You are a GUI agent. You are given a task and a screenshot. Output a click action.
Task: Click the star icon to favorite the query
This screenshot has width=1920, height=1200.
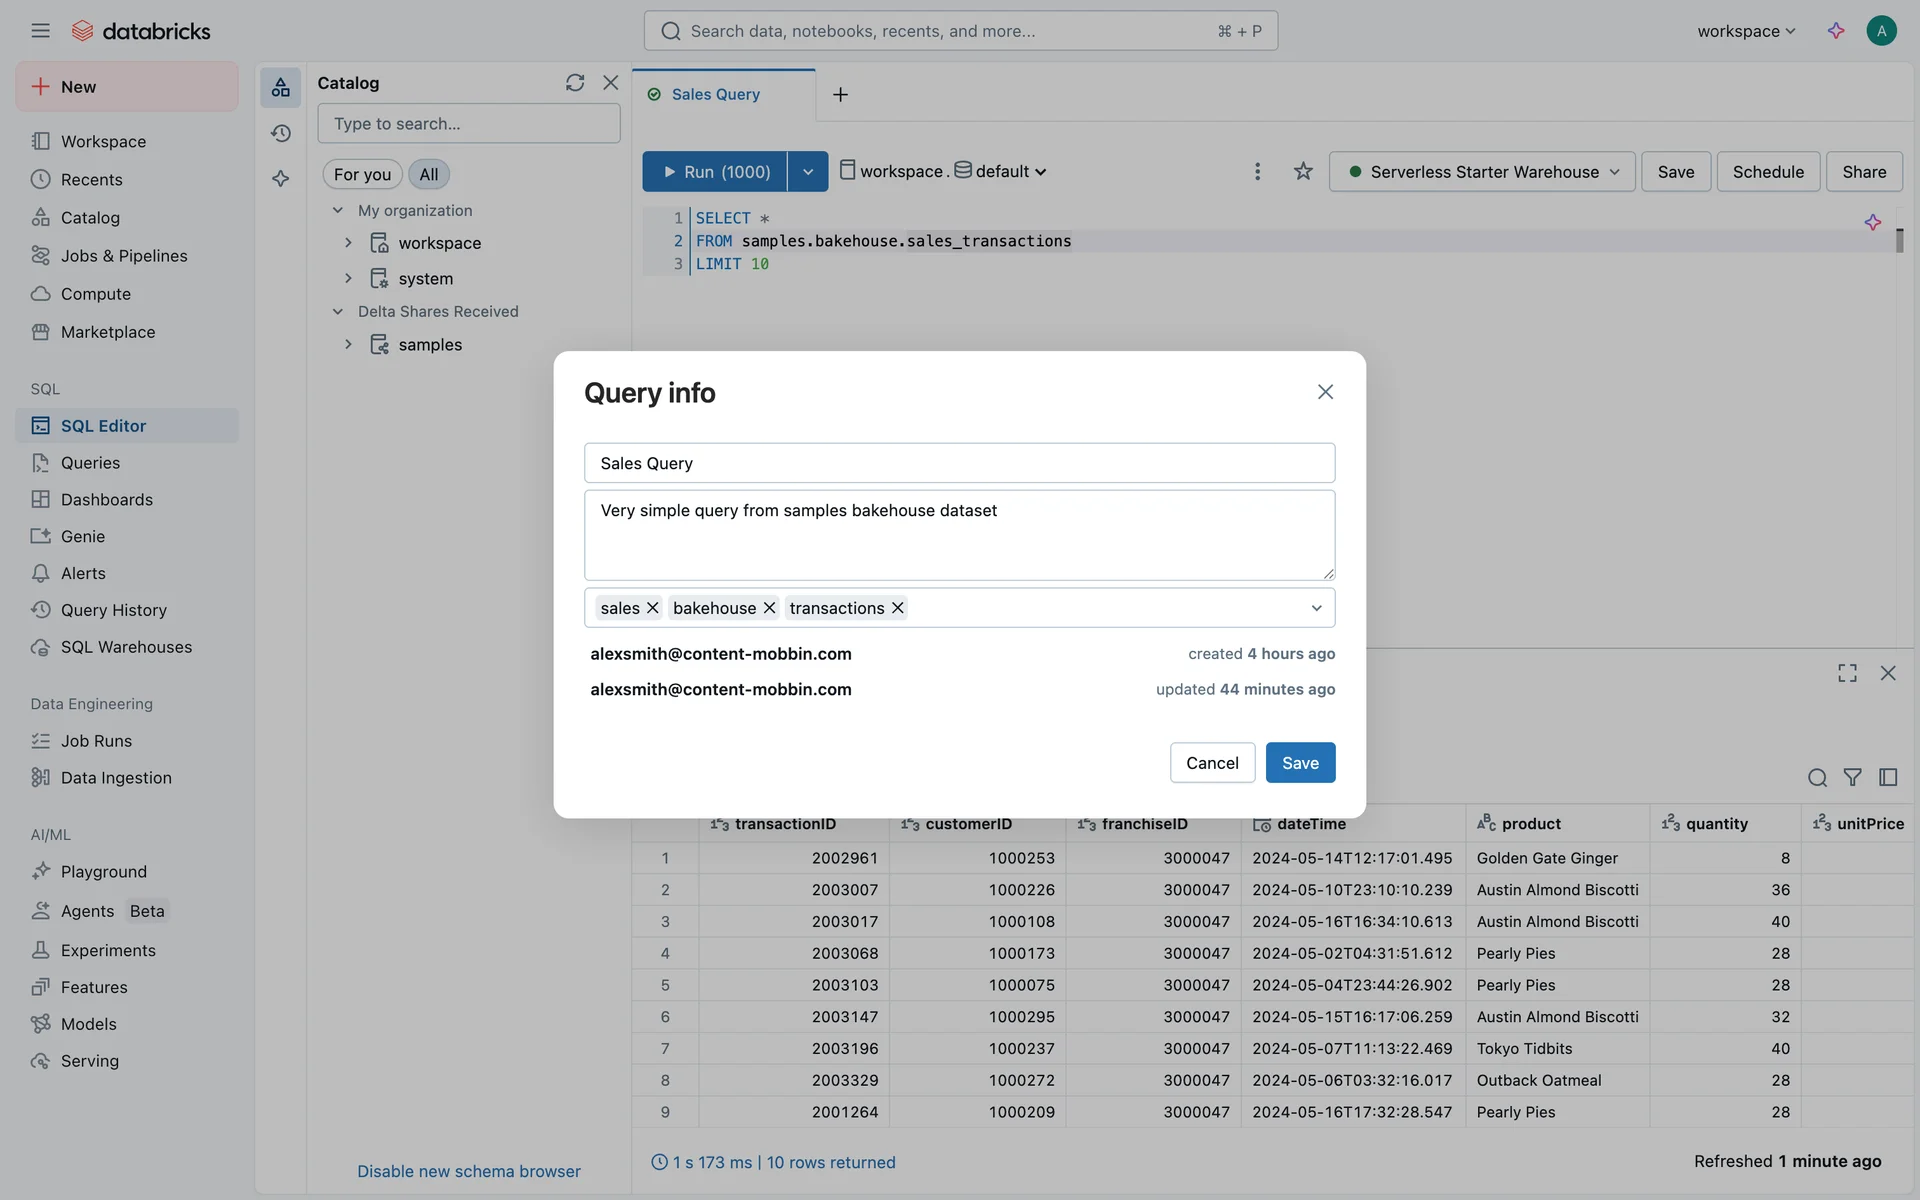[1302, 171]
